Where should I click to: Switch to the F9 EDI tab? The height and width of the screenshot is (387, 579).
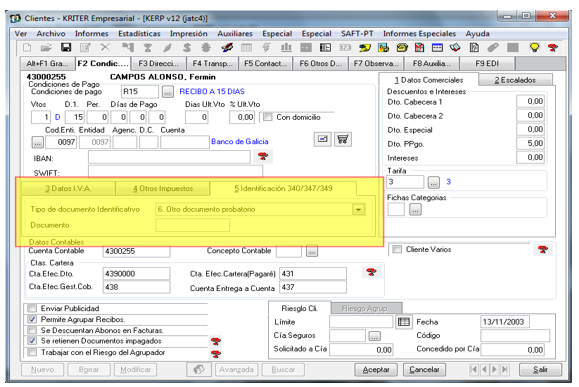point(487,64)
